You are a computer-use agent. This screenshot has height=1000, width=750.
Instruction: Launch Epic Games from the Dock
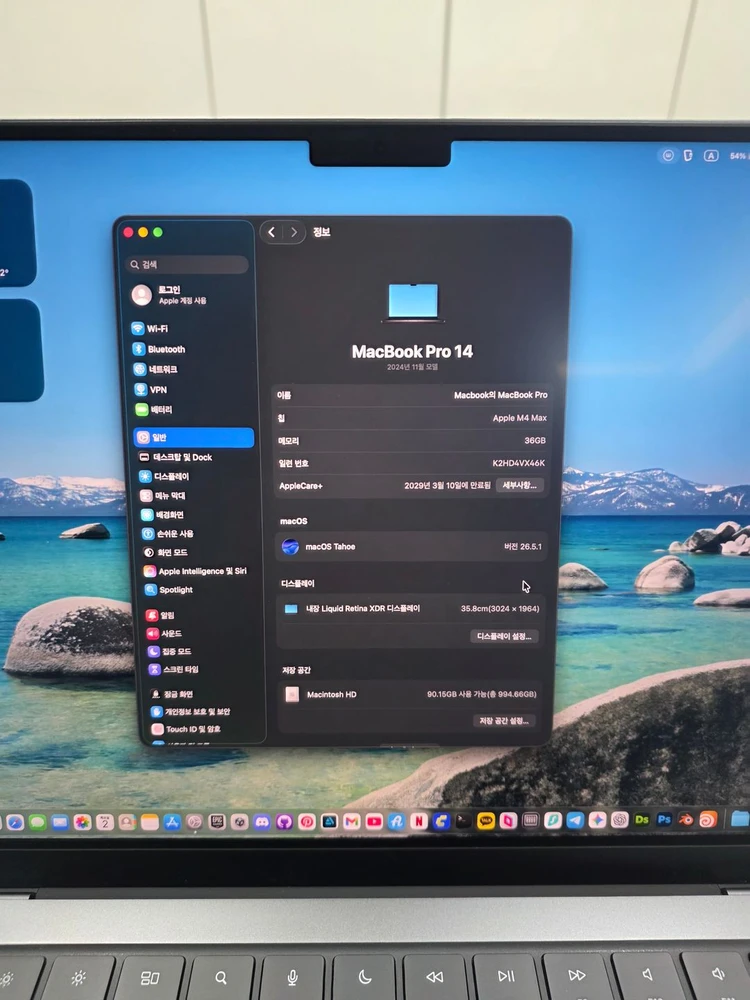217,822
